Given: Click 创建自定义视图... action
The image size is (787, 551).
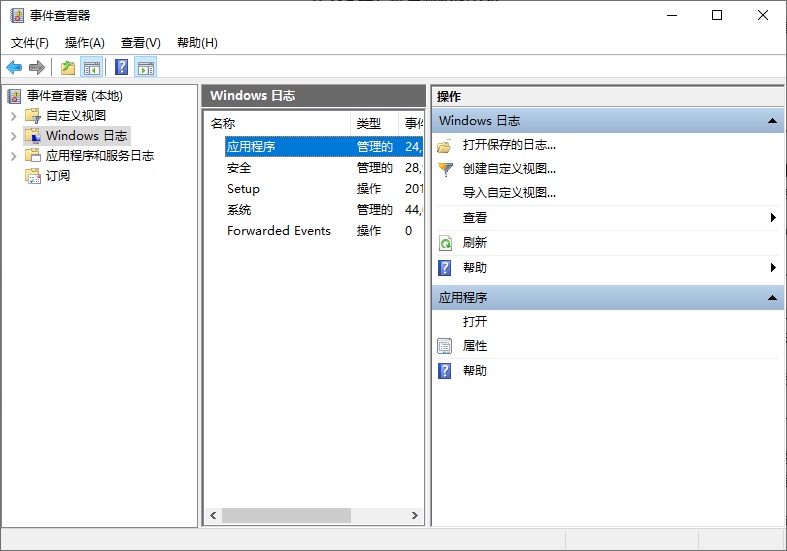Looking at the screenshot, I should pos(509,169).
